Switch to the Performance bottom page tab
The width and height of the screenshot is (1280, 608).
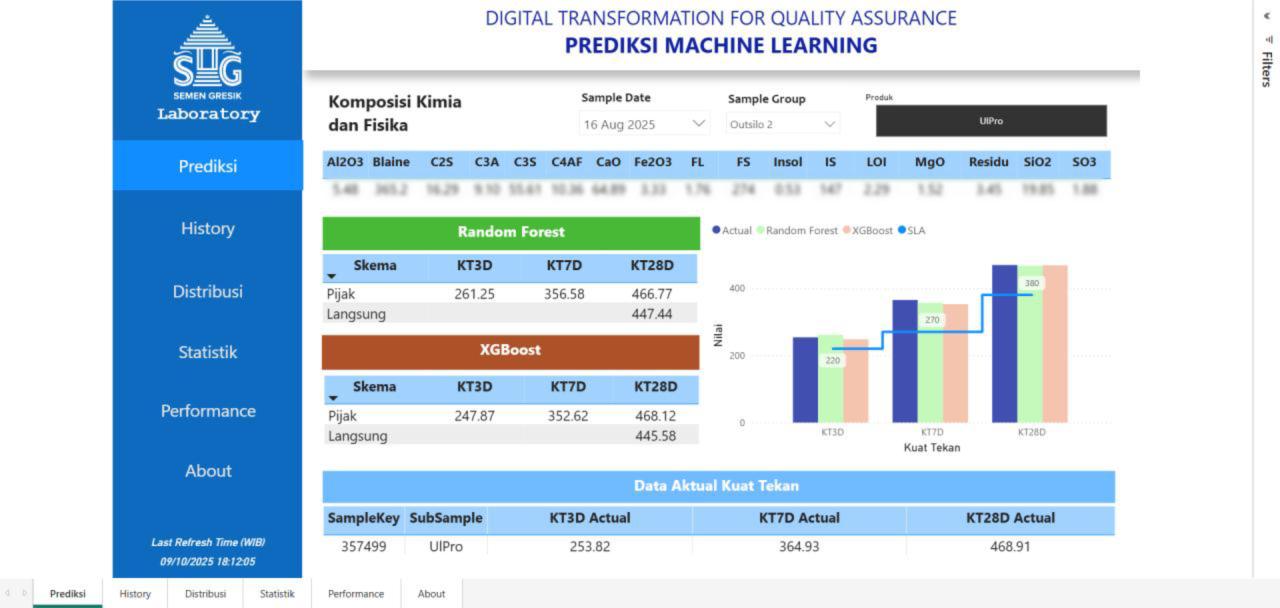tap(356, 593)
